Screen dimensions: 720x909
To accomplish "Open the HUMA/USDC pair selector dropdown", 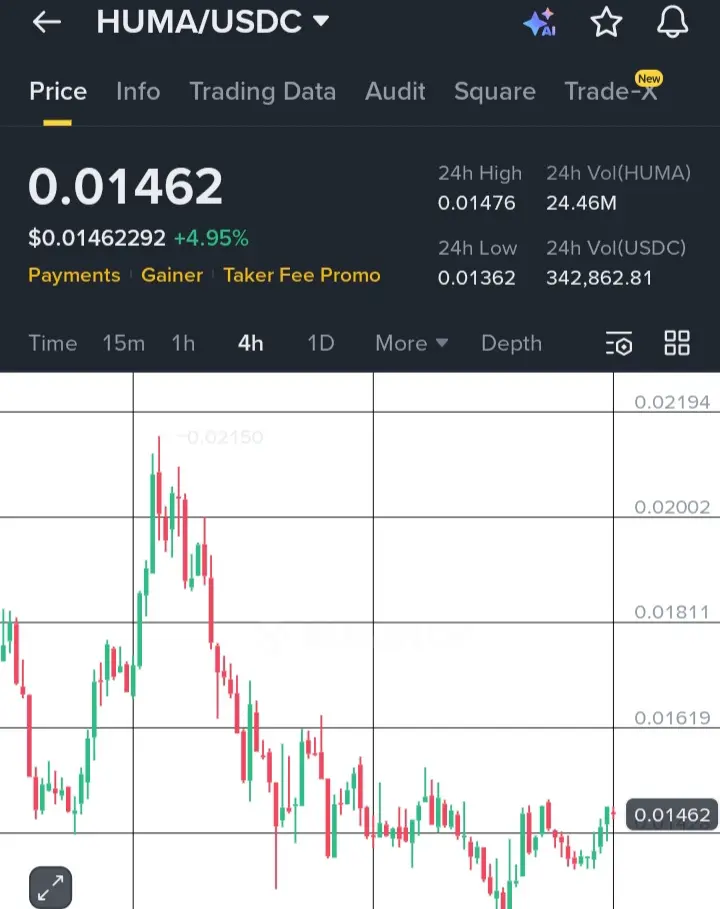I will pos(213,22).
